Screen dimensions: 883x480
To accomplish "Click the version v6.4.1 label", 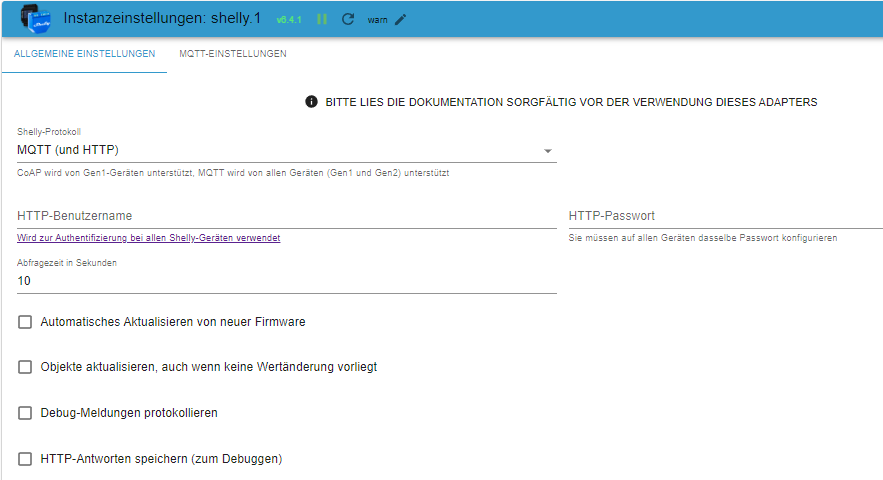I will pos(289,20).
